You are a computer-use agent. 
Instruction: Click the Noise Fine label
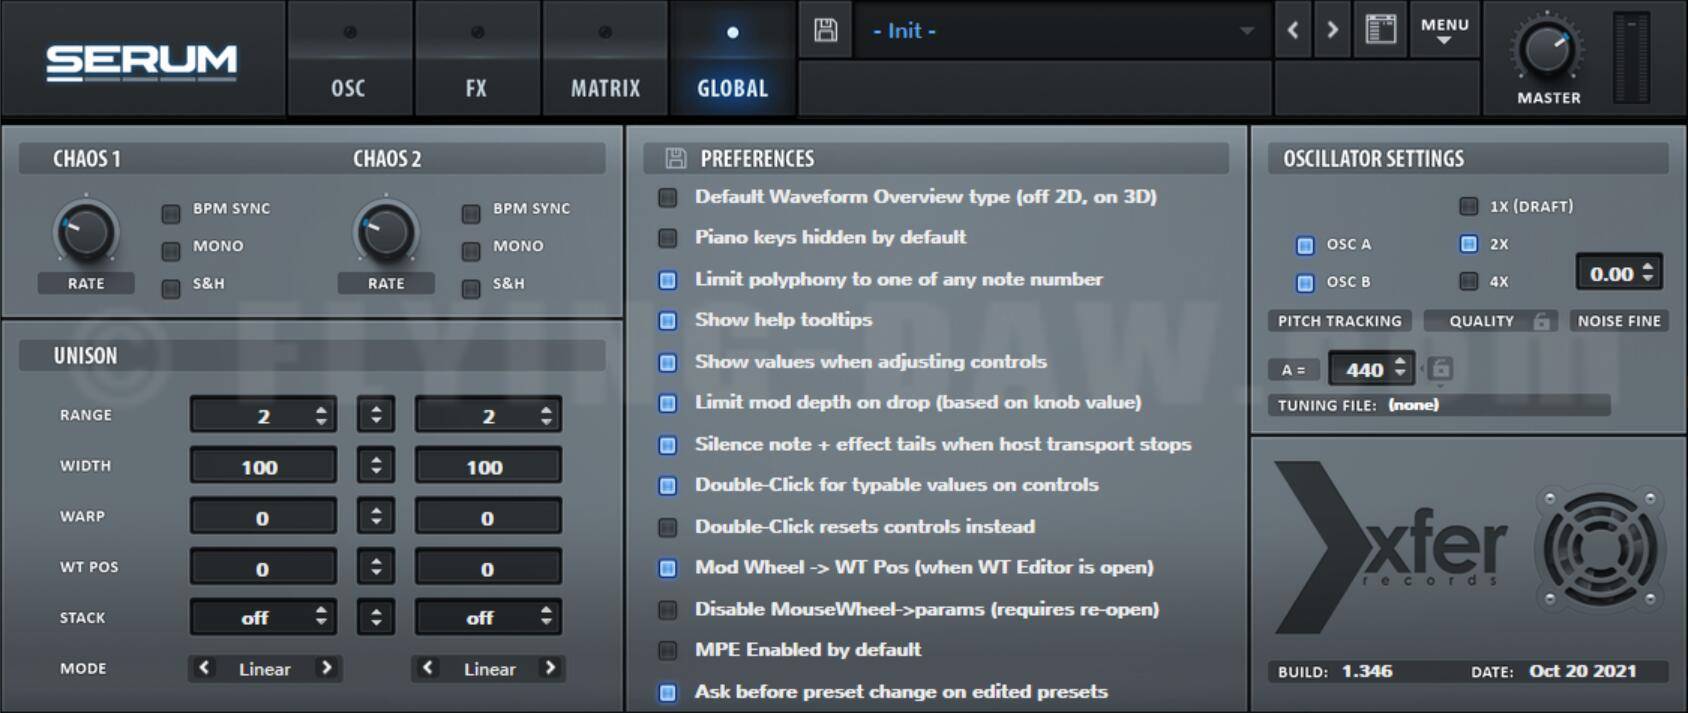click(1619, 321)
